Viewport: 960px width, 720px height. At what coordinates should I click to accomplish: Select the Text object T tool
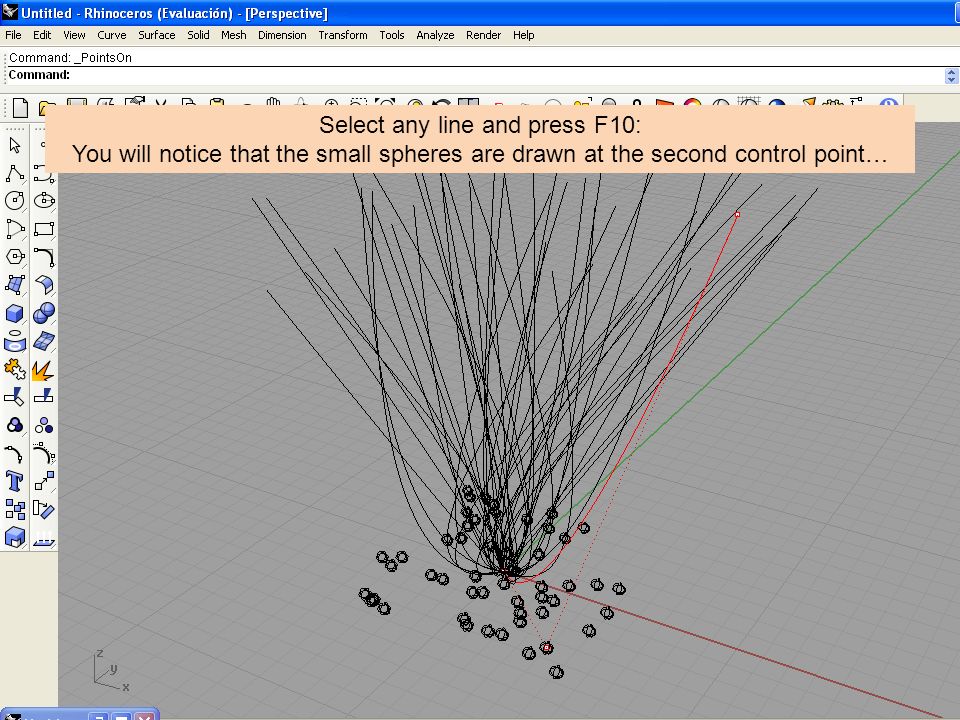[15, 481]
